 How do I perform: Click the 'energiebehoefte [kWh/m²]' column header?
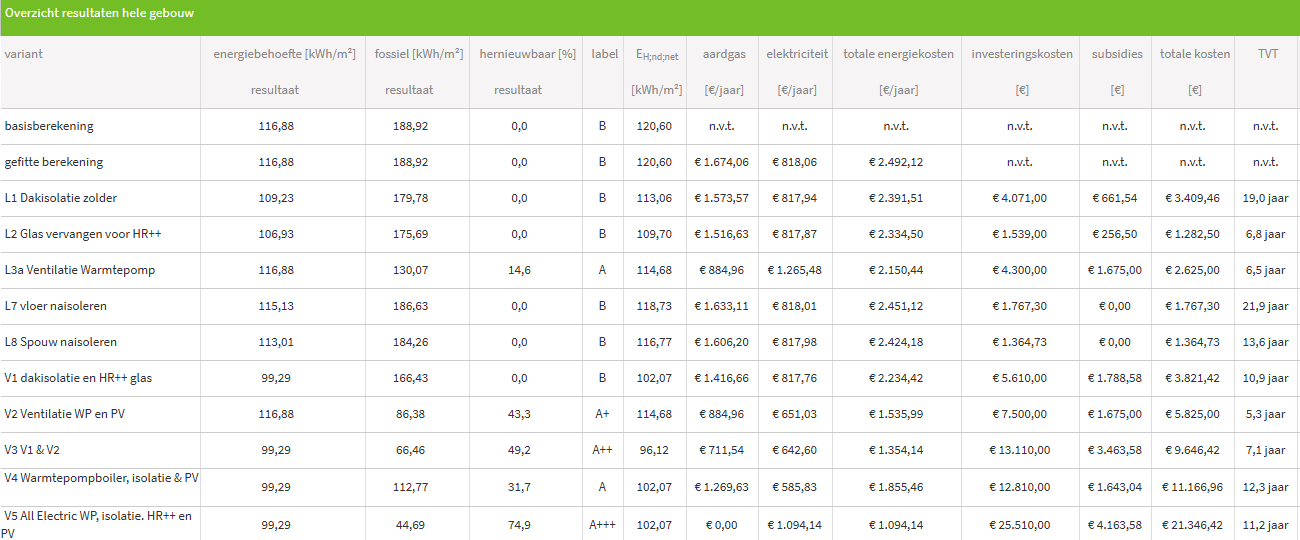tap(284, 54)
